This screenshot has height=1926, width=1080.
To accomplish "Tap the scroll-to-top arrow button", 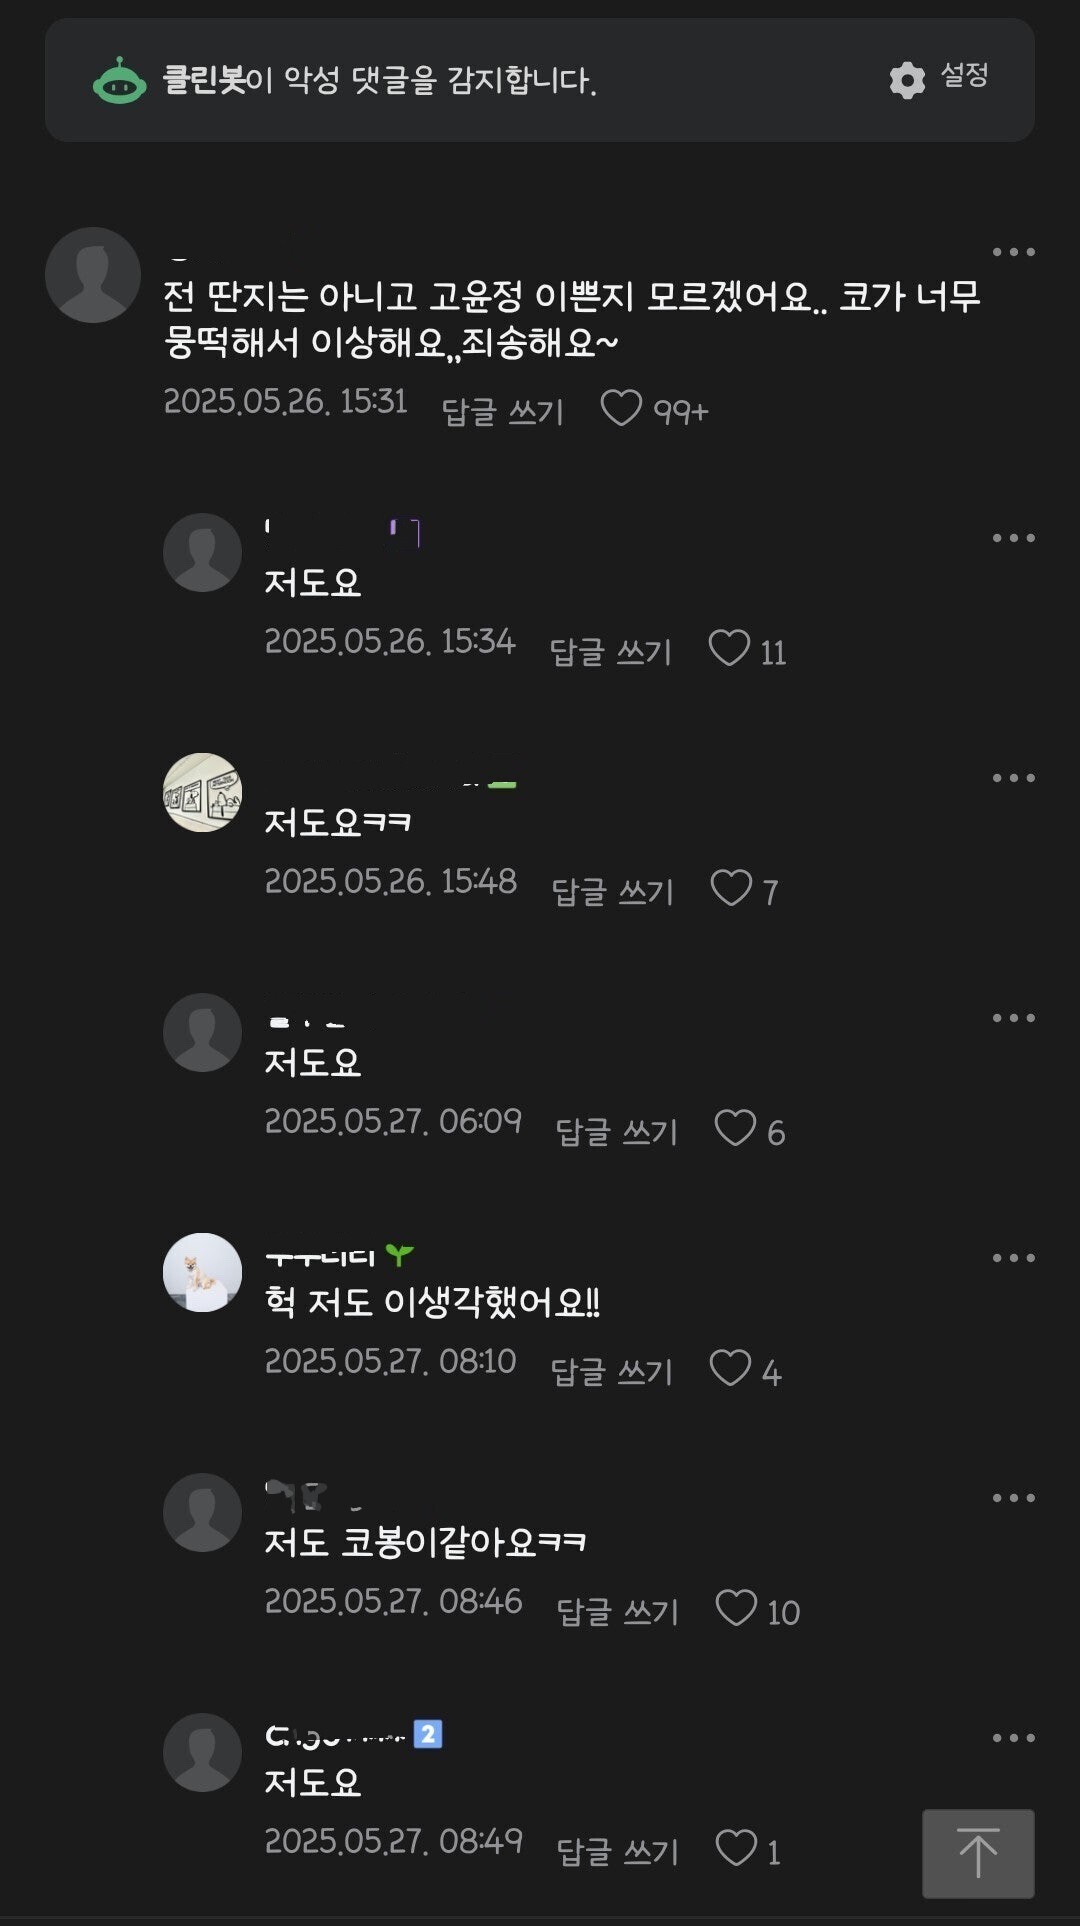I will [x=978, y=1853].
